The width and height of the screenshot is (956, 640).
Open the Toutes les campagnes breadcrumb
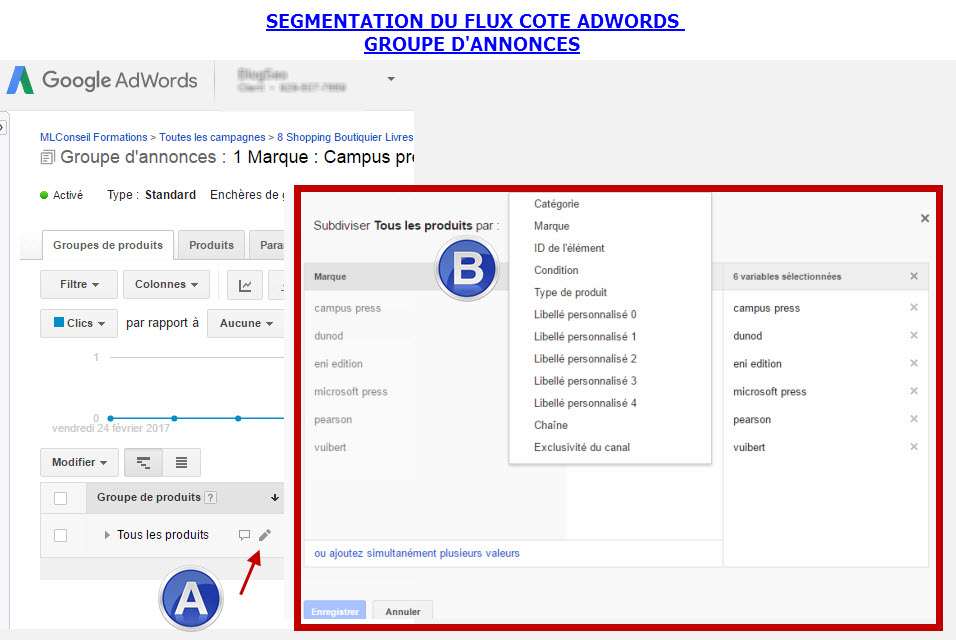tap(212, 137)
